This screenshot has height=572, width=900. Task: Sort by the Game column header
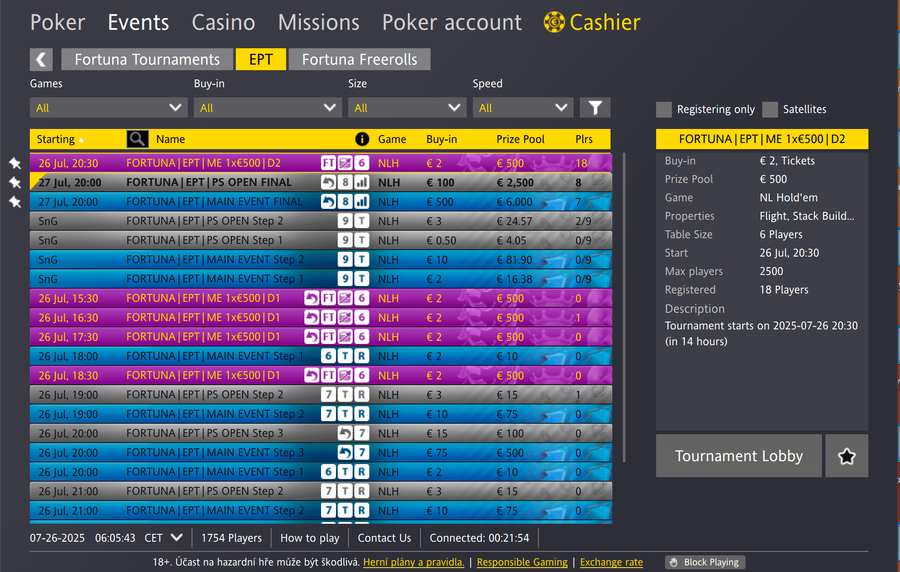click(x=391, y=139)
